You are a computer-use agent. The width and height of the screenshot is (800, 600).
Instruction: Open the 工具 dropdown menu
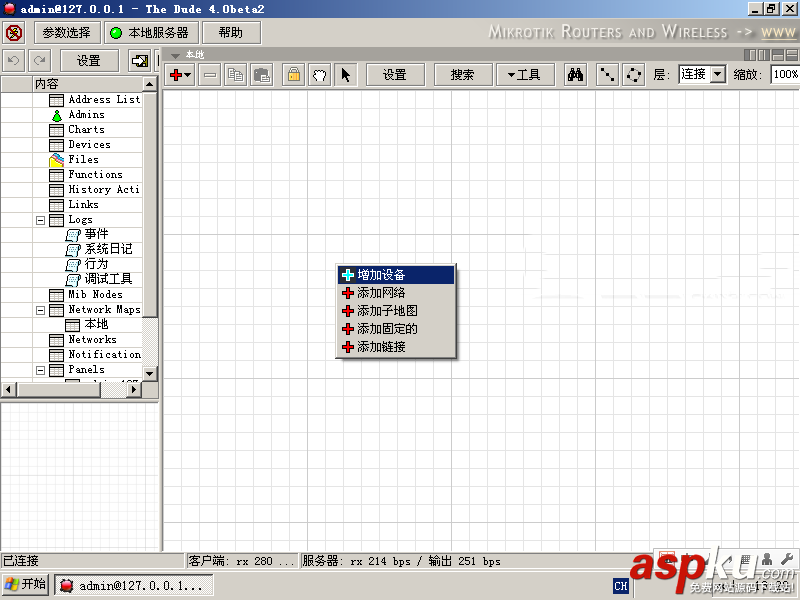524,75
